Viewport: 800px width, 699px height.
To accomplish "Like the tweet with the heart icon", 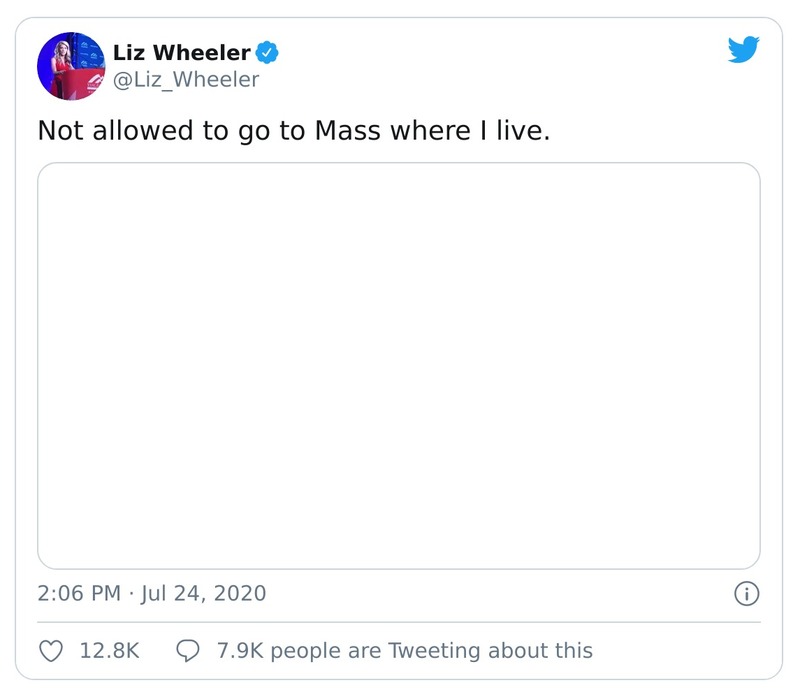I will (51, 651).
